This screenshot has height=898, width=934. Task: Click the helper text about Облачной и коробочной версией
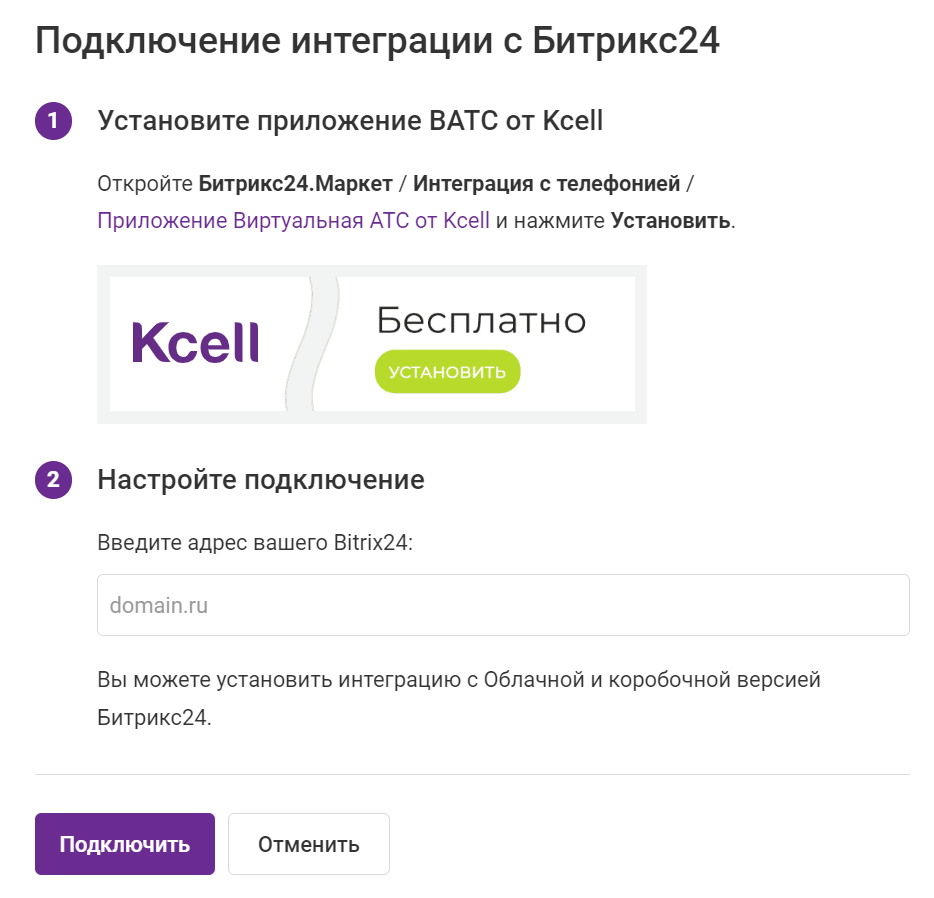(459, 680)
